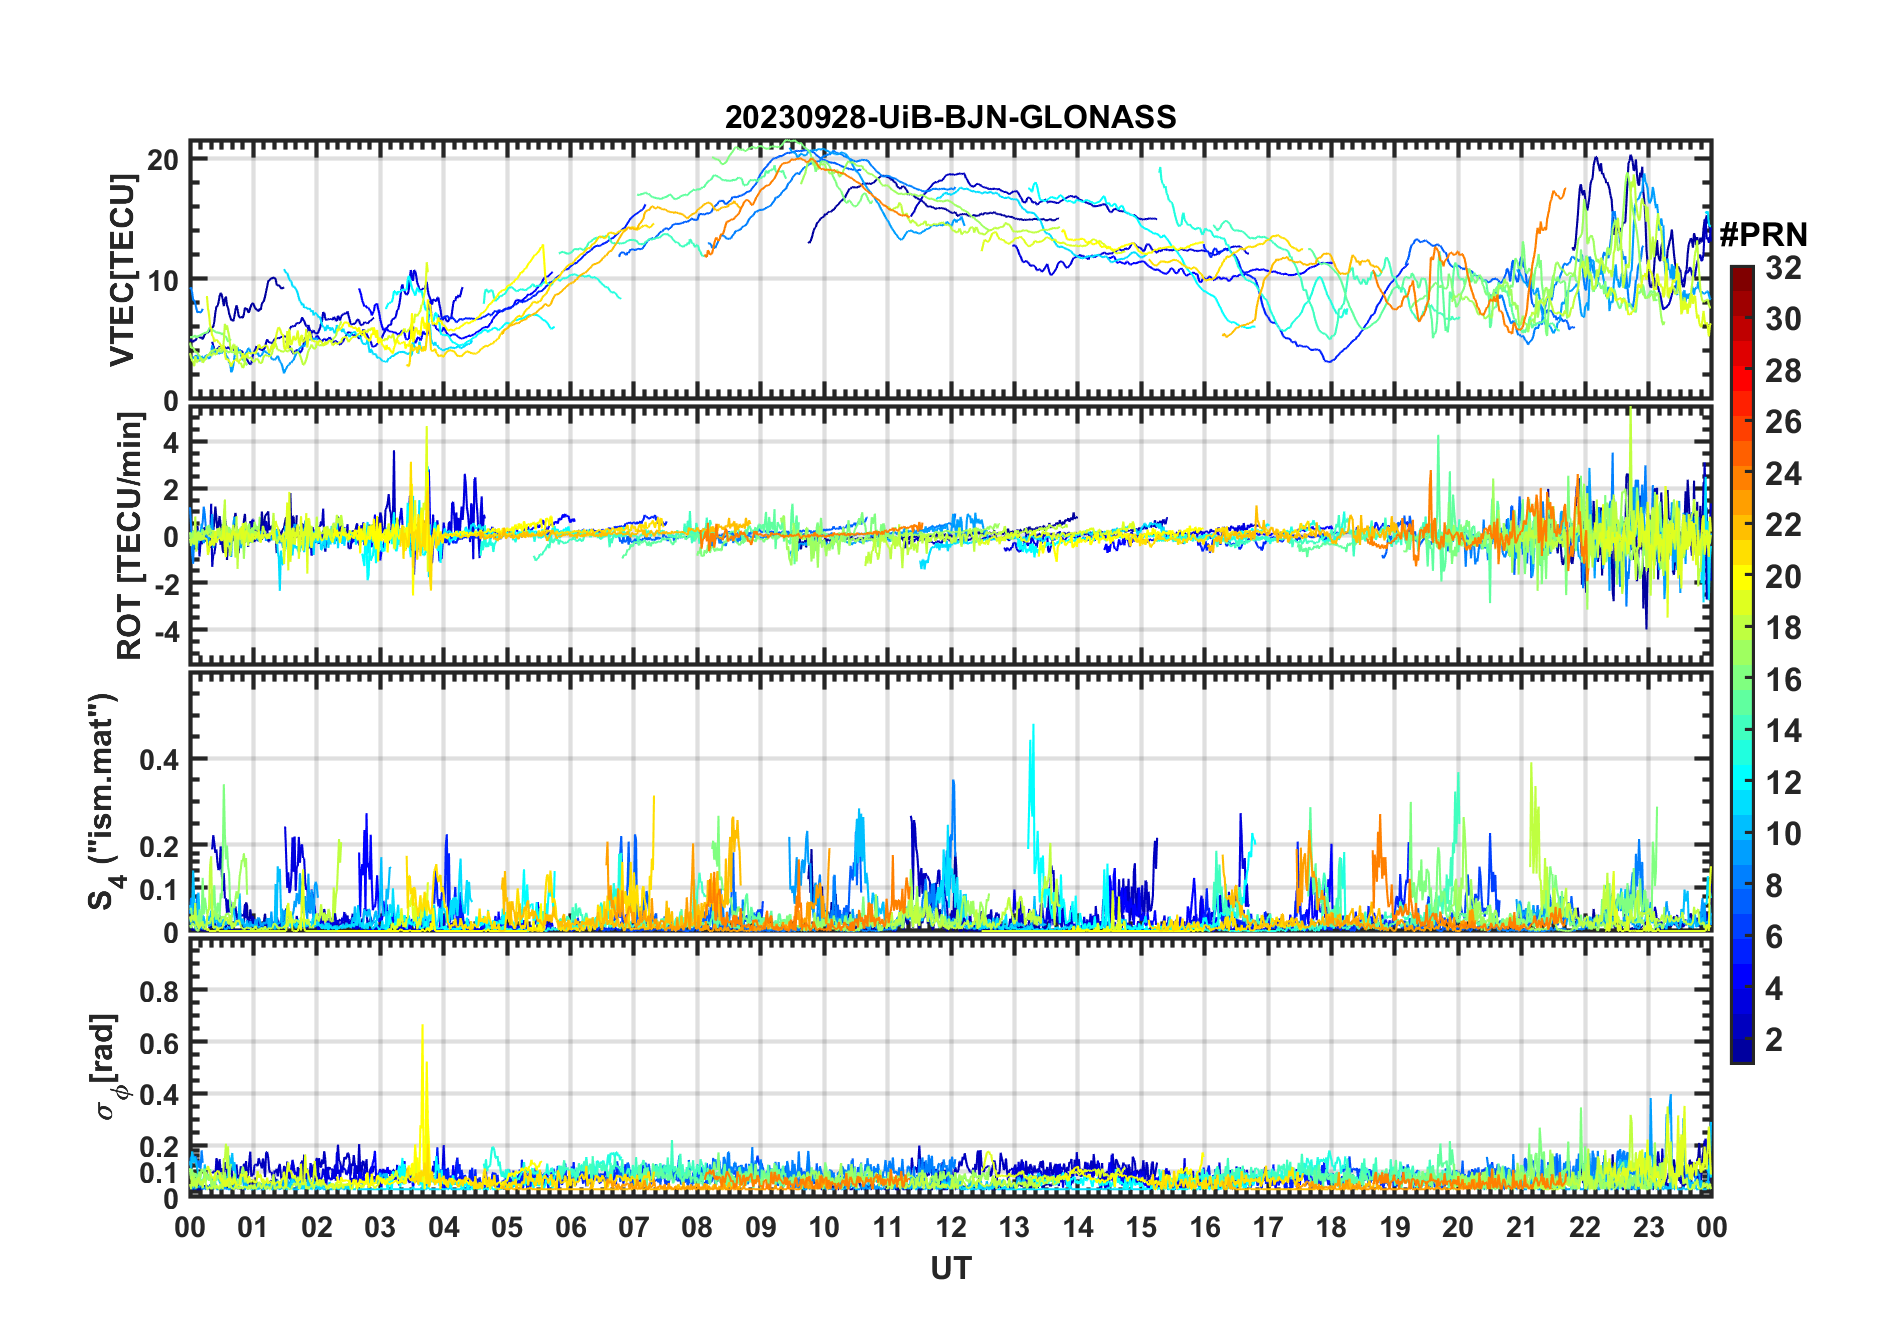The width and height of the screenshot is (1902, 1330).
Task: Click the 23 hour tick on the x-axis
Action: pyautogui.click(x=1648, y=1227)
